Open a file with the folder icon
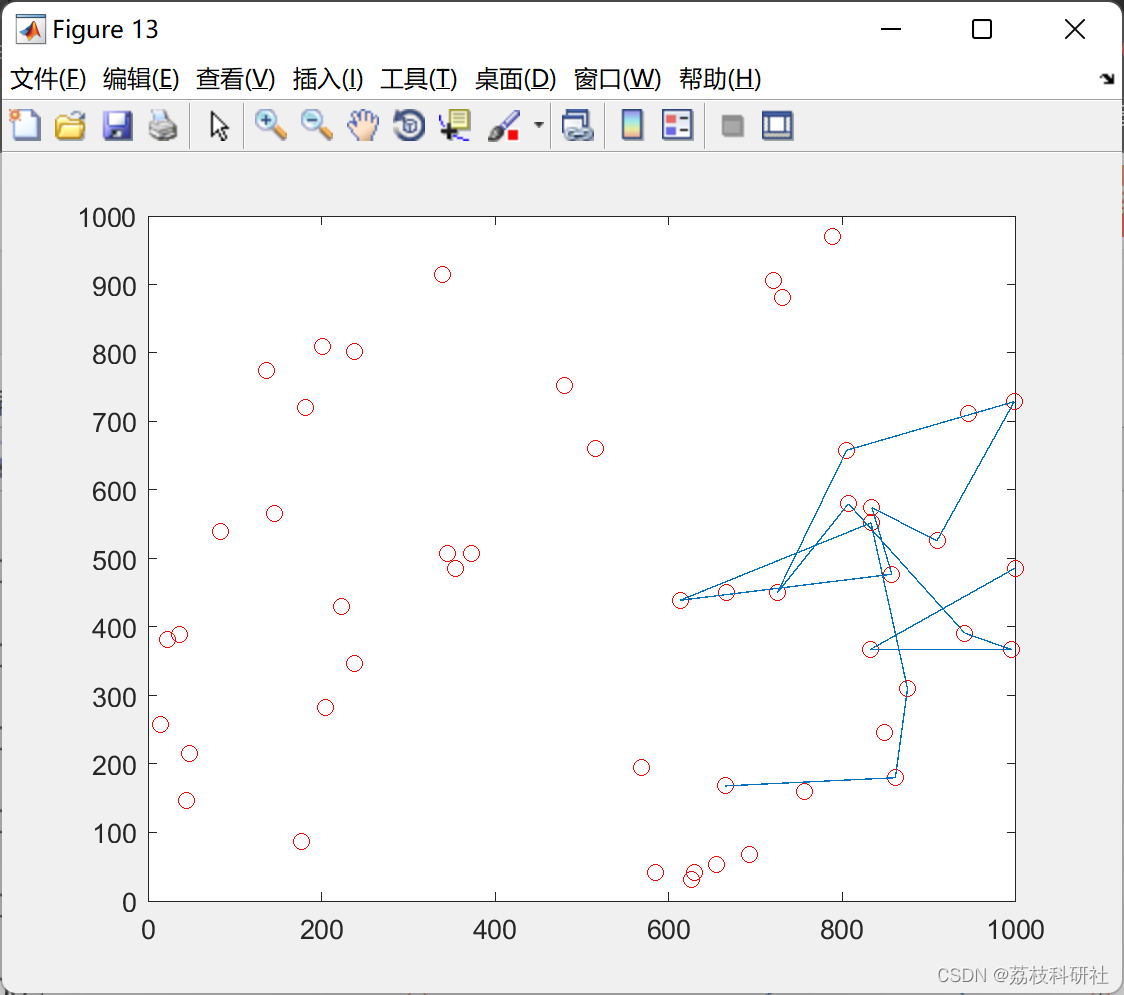Viewport: 1124px width, 995px height. pyautogui.click(x=70, y=125)
